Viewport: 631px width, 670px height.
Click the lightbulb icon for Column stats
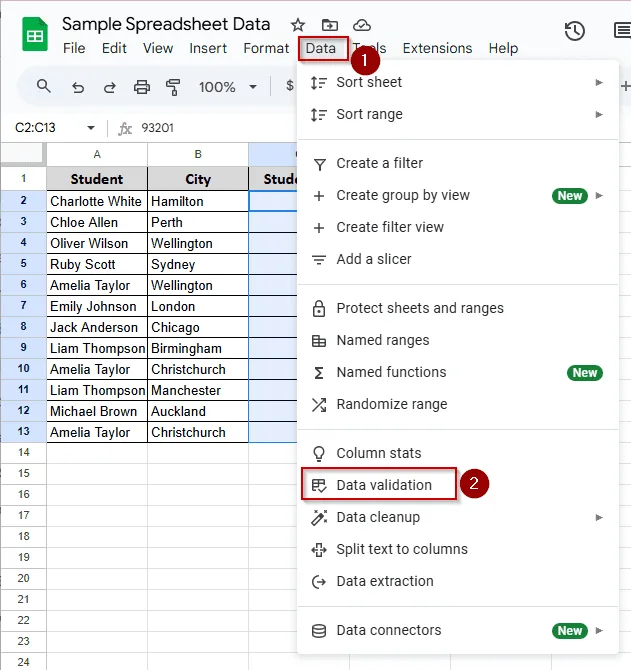[x=319, y=454]
